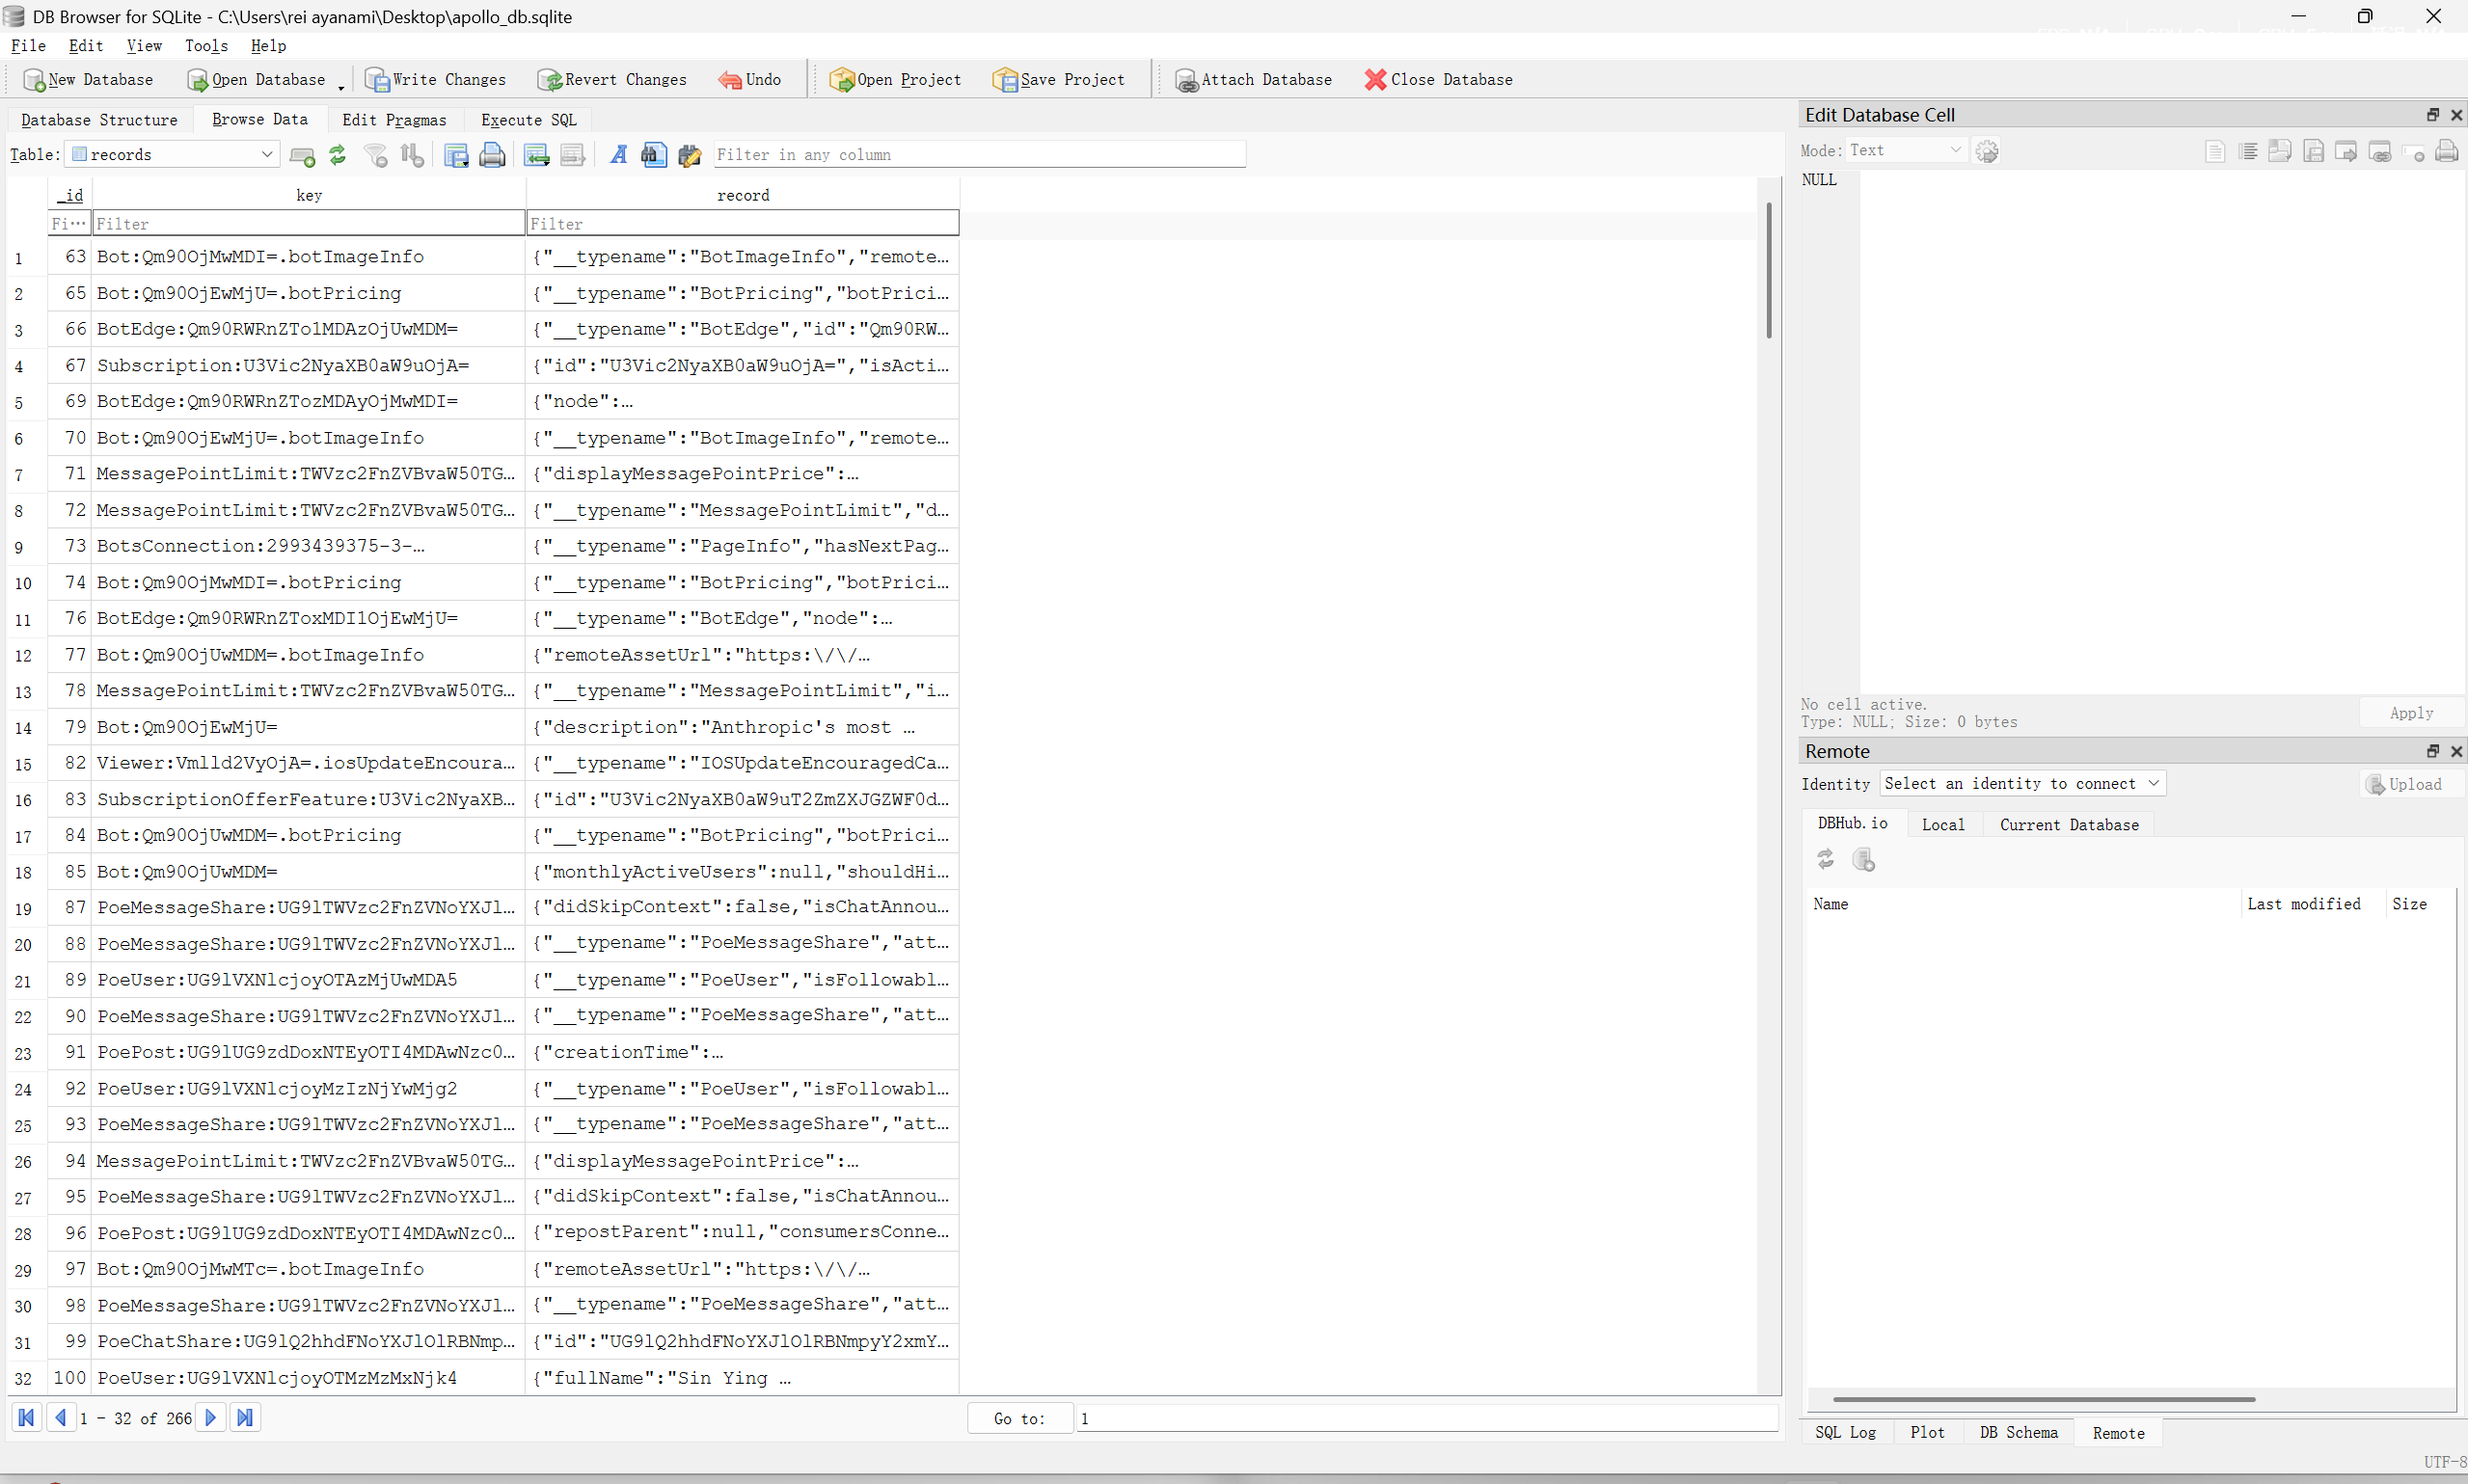Switch to the Execute SQL tab
2468x1484 pixels.
pos(528,120)
